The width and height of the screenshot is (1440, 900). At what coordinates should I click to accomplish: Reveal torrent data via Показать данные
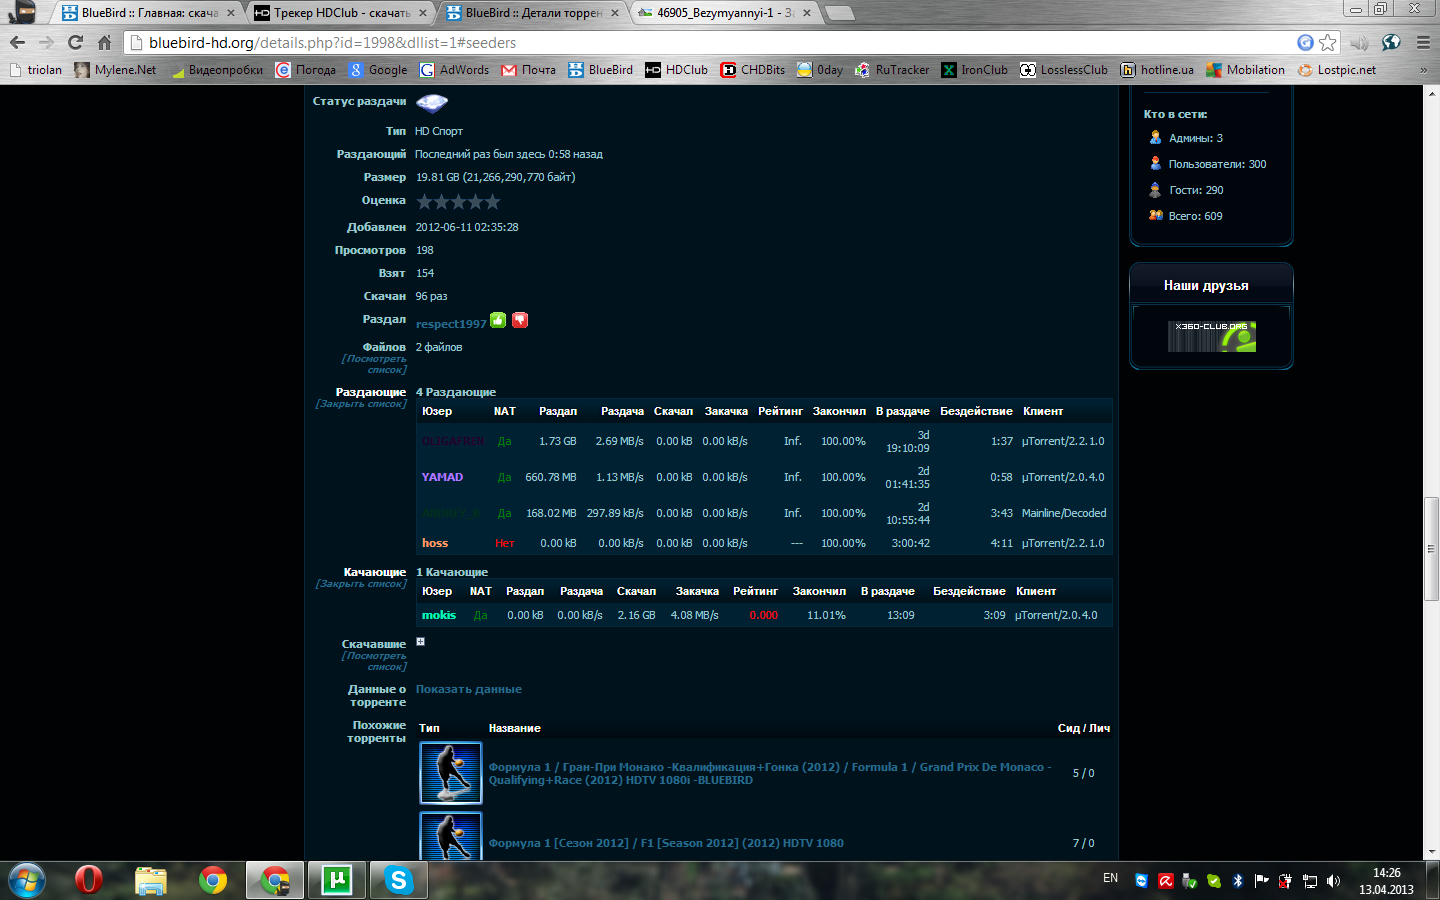click(x=469, y=689)
